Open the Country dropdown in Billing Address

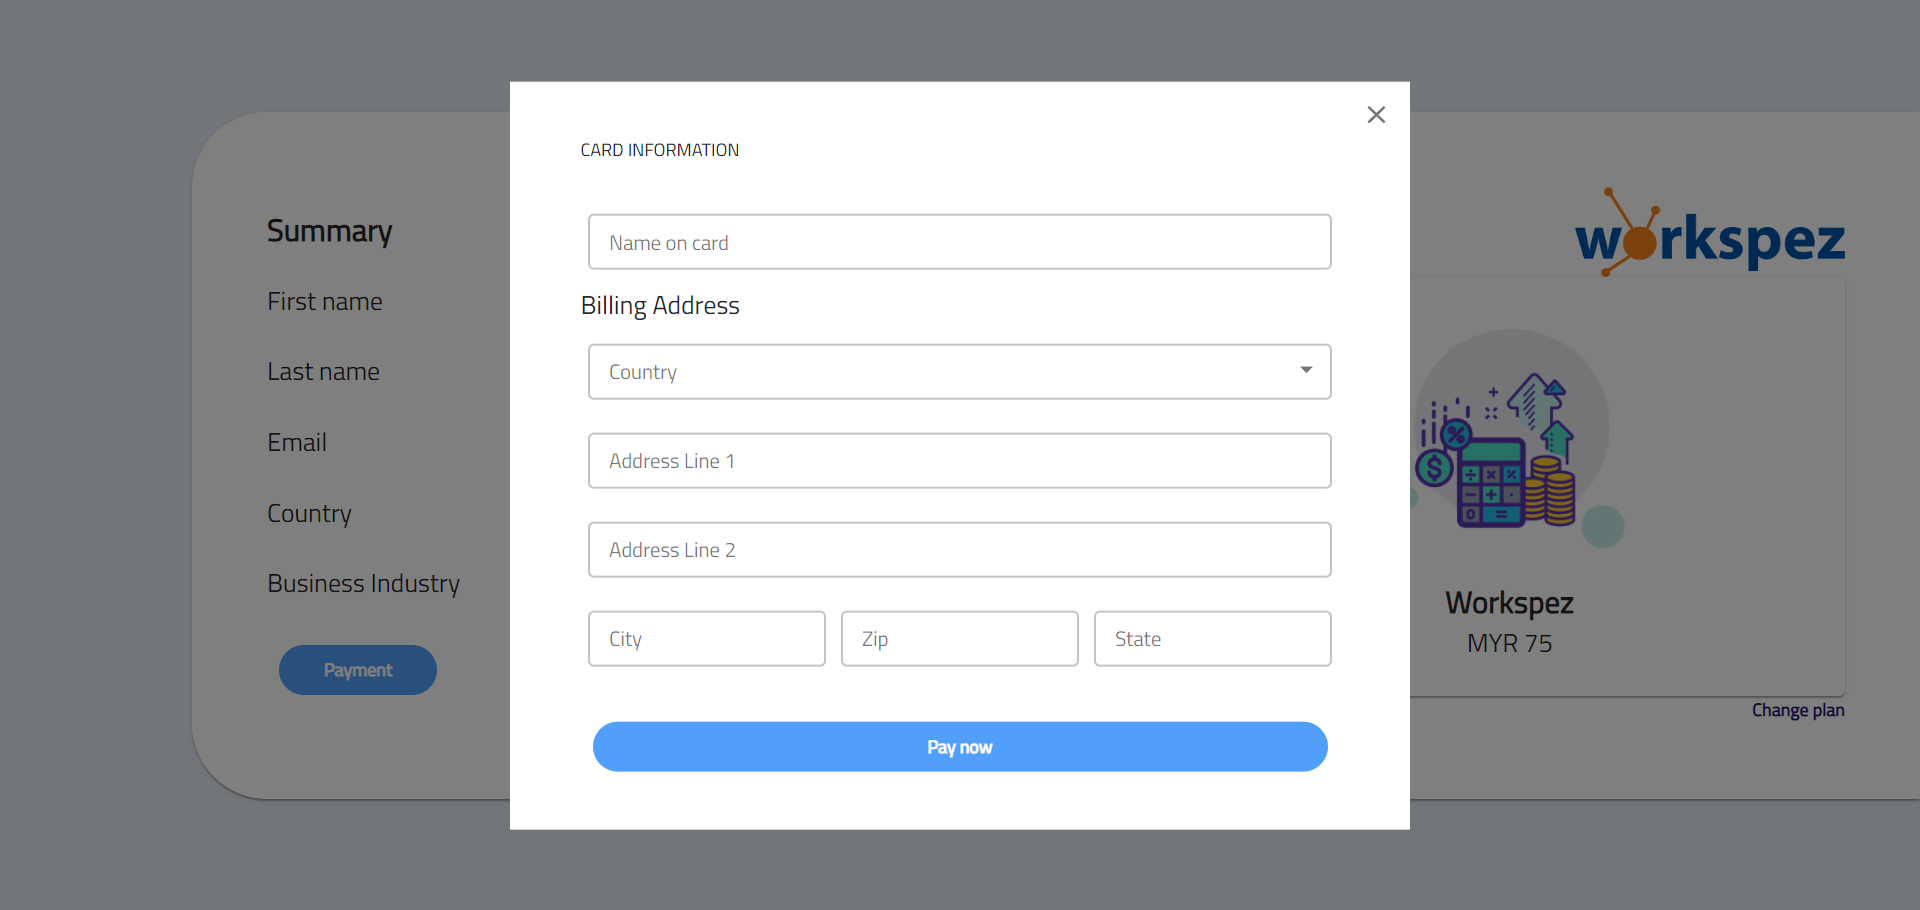[x=959, y=372]
